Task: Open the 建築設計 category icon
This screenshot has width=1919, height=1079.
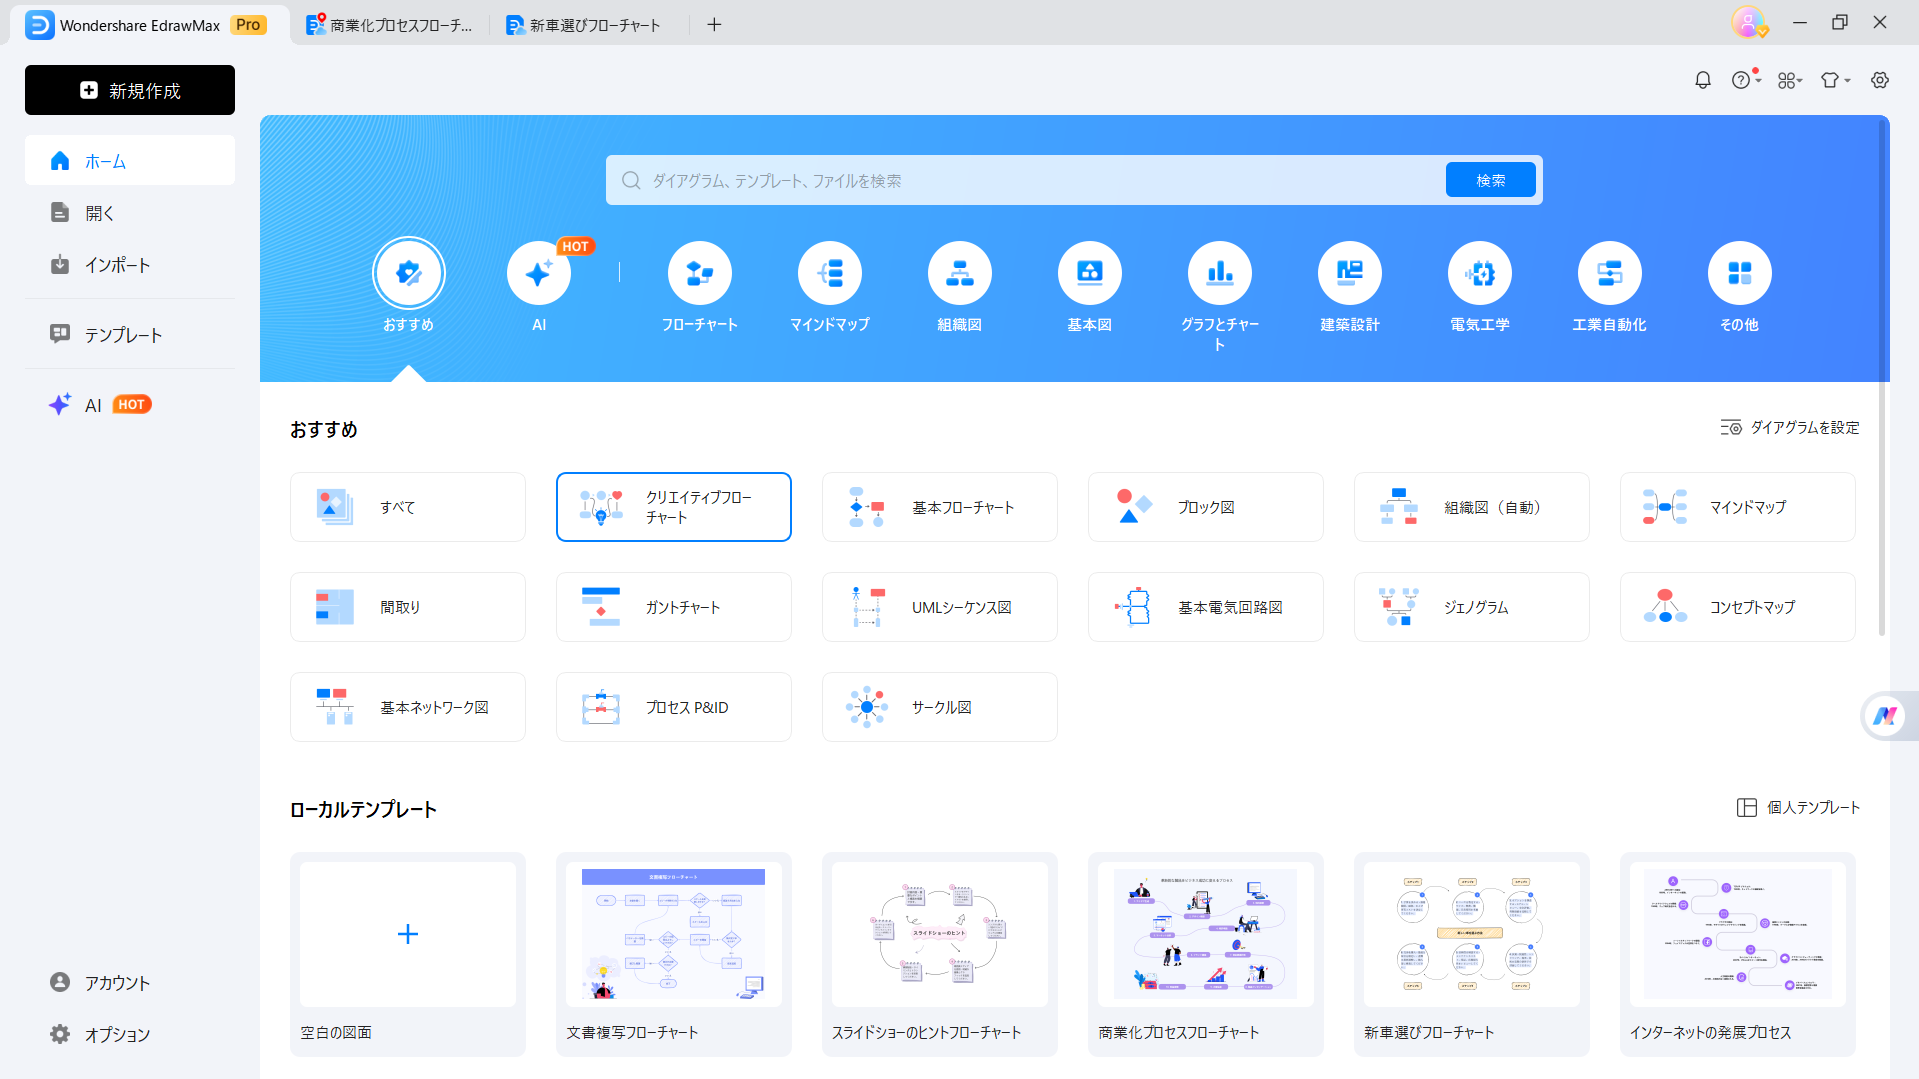Action: (1349, 272)
